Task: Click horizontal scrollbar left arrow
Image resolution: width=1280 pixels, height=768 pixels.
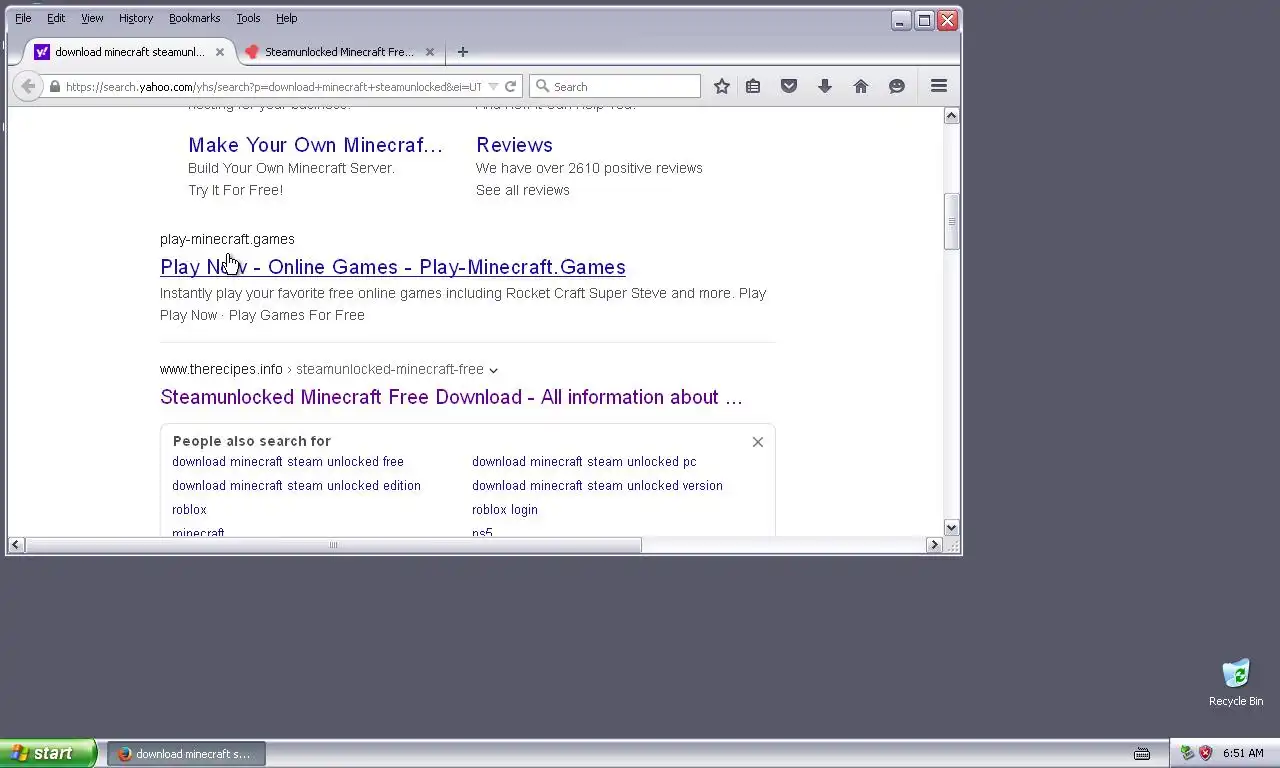Action: coord(16,545)
